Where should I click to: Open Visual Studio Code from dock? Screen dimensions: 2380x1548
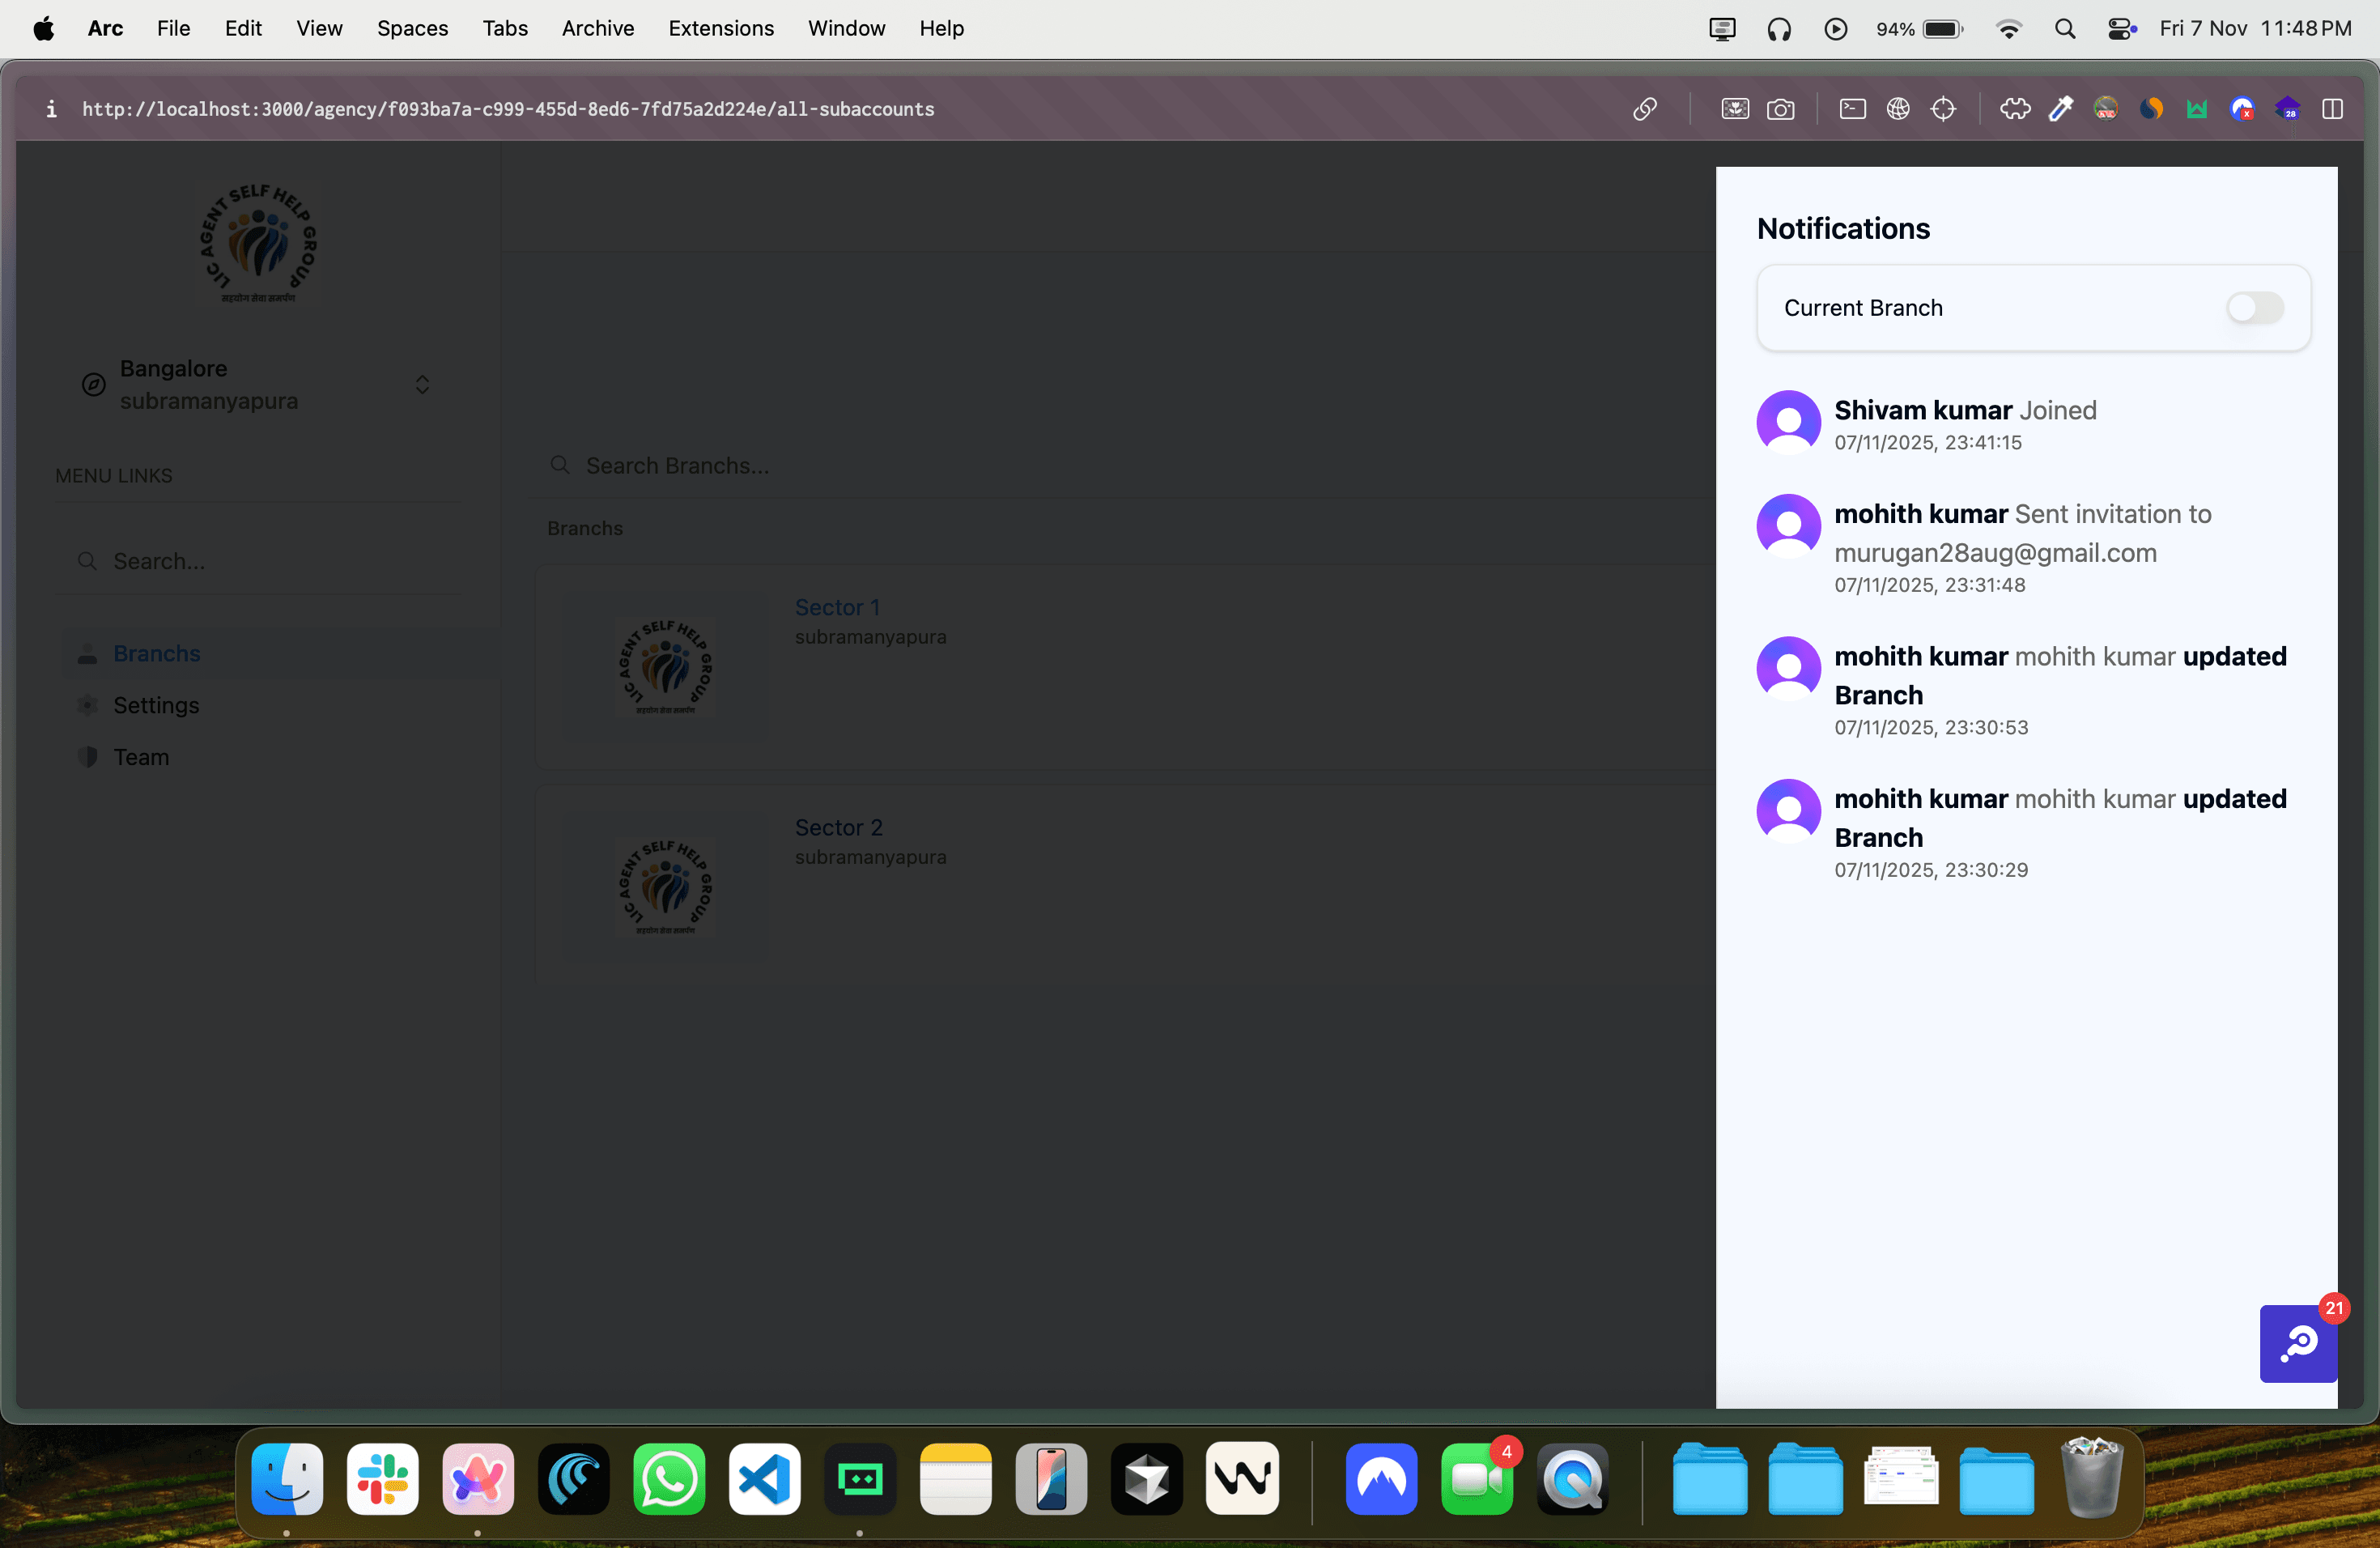[764, 1479]
